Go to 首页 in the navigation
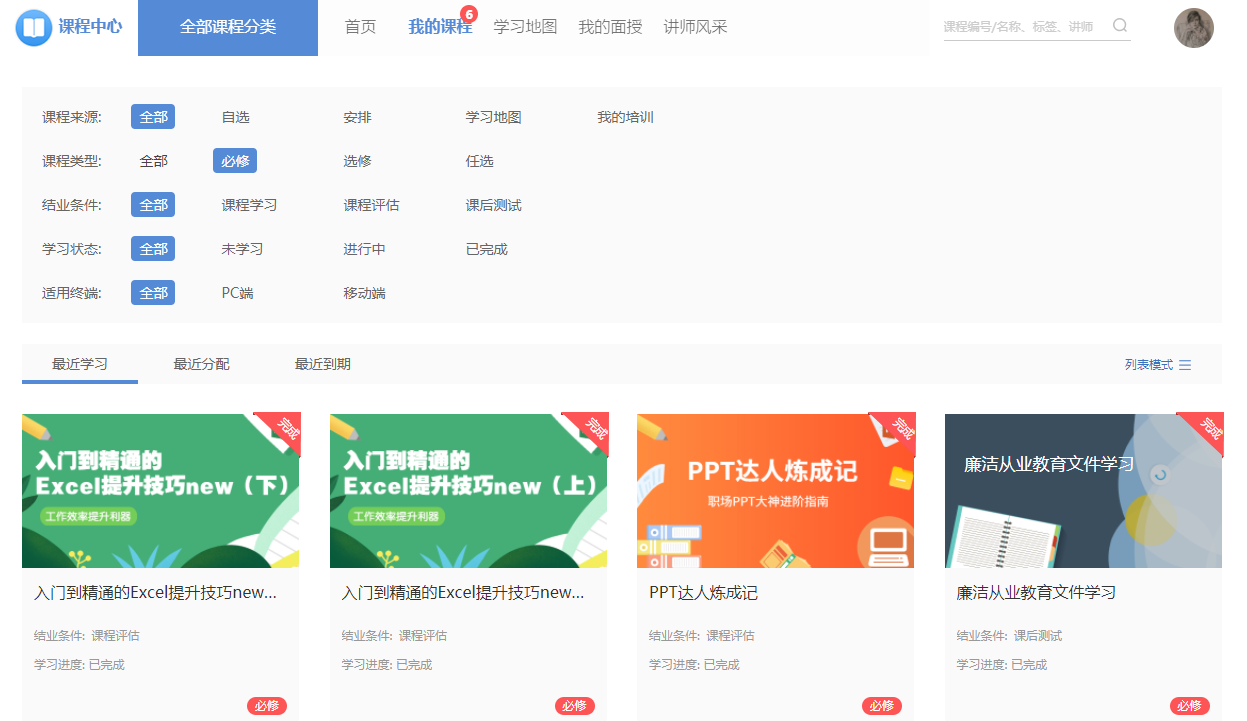Viewport: 1247px width, 721px height. click(360, 27)
